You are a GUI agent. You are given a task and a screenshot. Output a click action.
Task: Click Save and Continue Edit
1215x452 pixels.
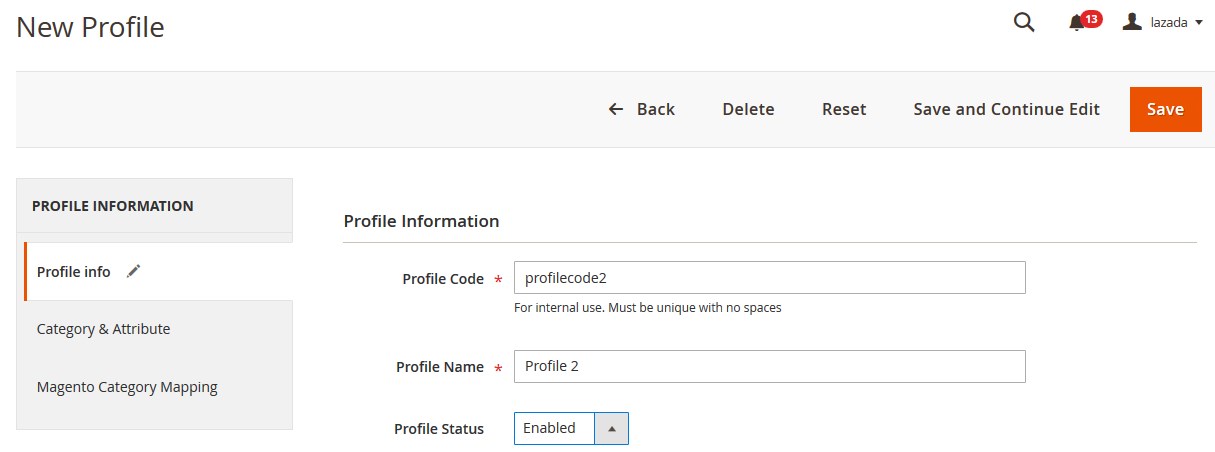pos(1006,109)
